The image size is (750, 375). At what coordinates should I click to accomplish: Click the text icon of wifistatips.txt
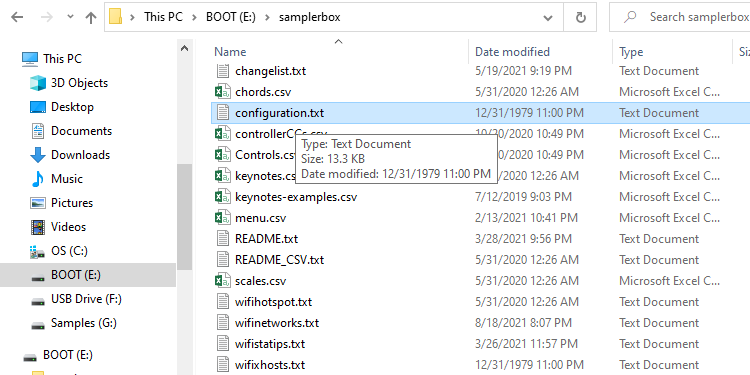click(222, 344)
